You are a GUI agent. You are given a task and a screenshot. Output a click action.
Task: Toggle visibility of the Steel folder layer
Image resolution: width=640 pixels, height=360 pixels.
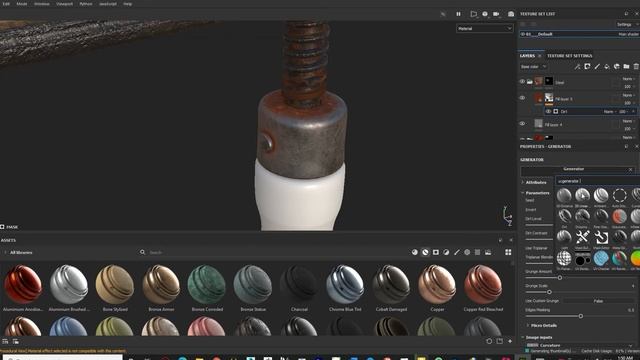(522, 81)
